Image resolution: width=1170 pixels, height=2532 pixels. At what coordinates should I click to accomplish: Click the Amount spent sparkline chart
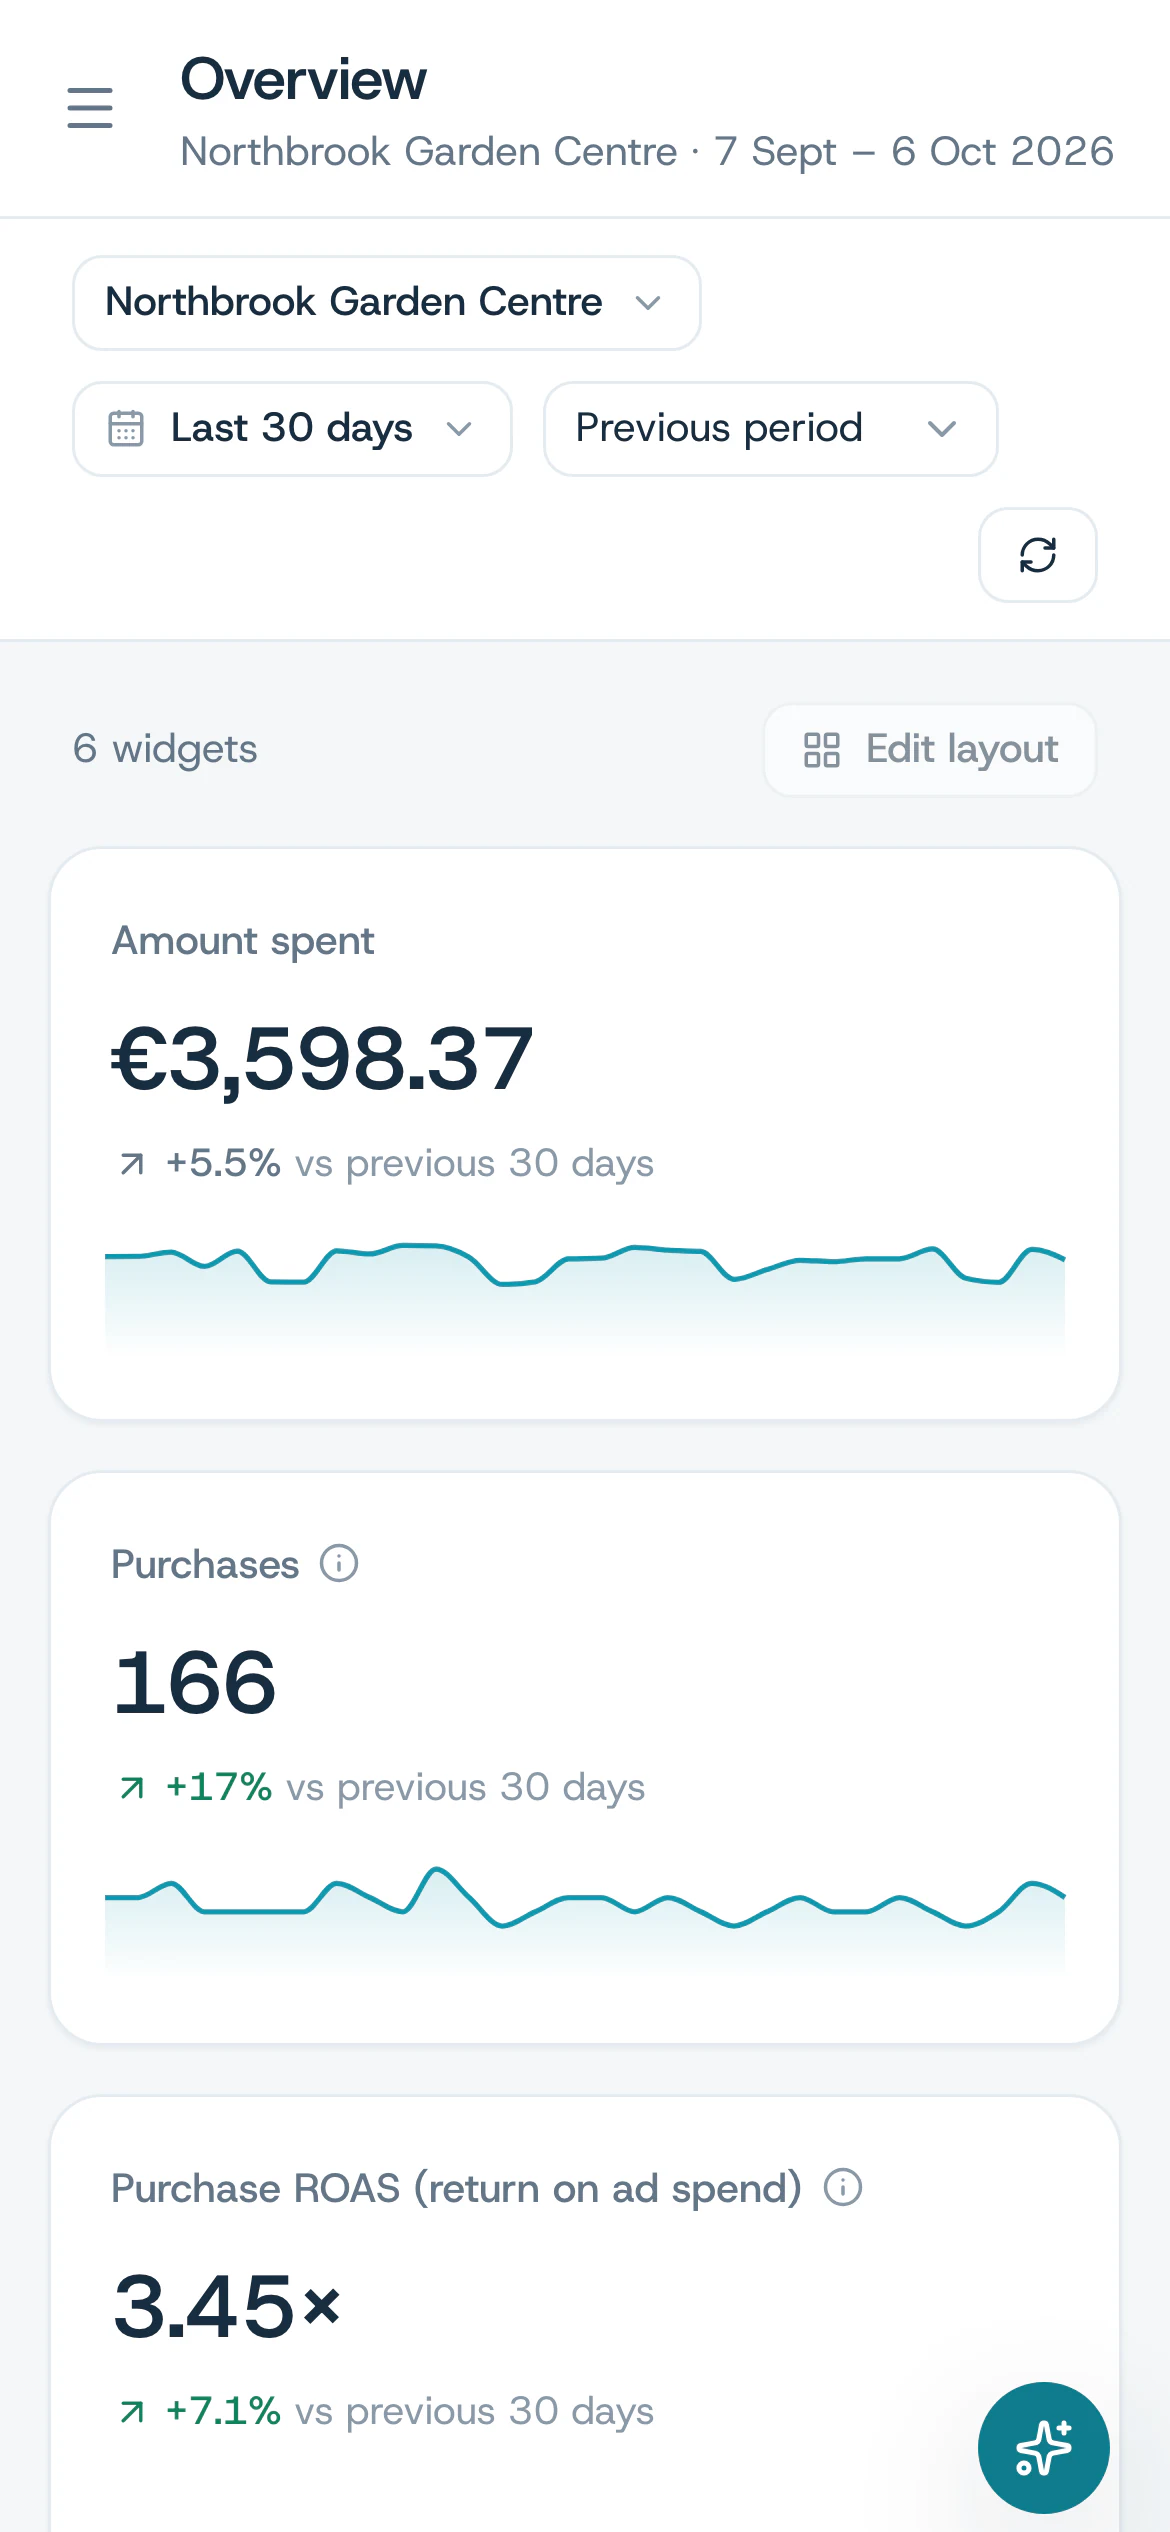tap(585, 1298)
